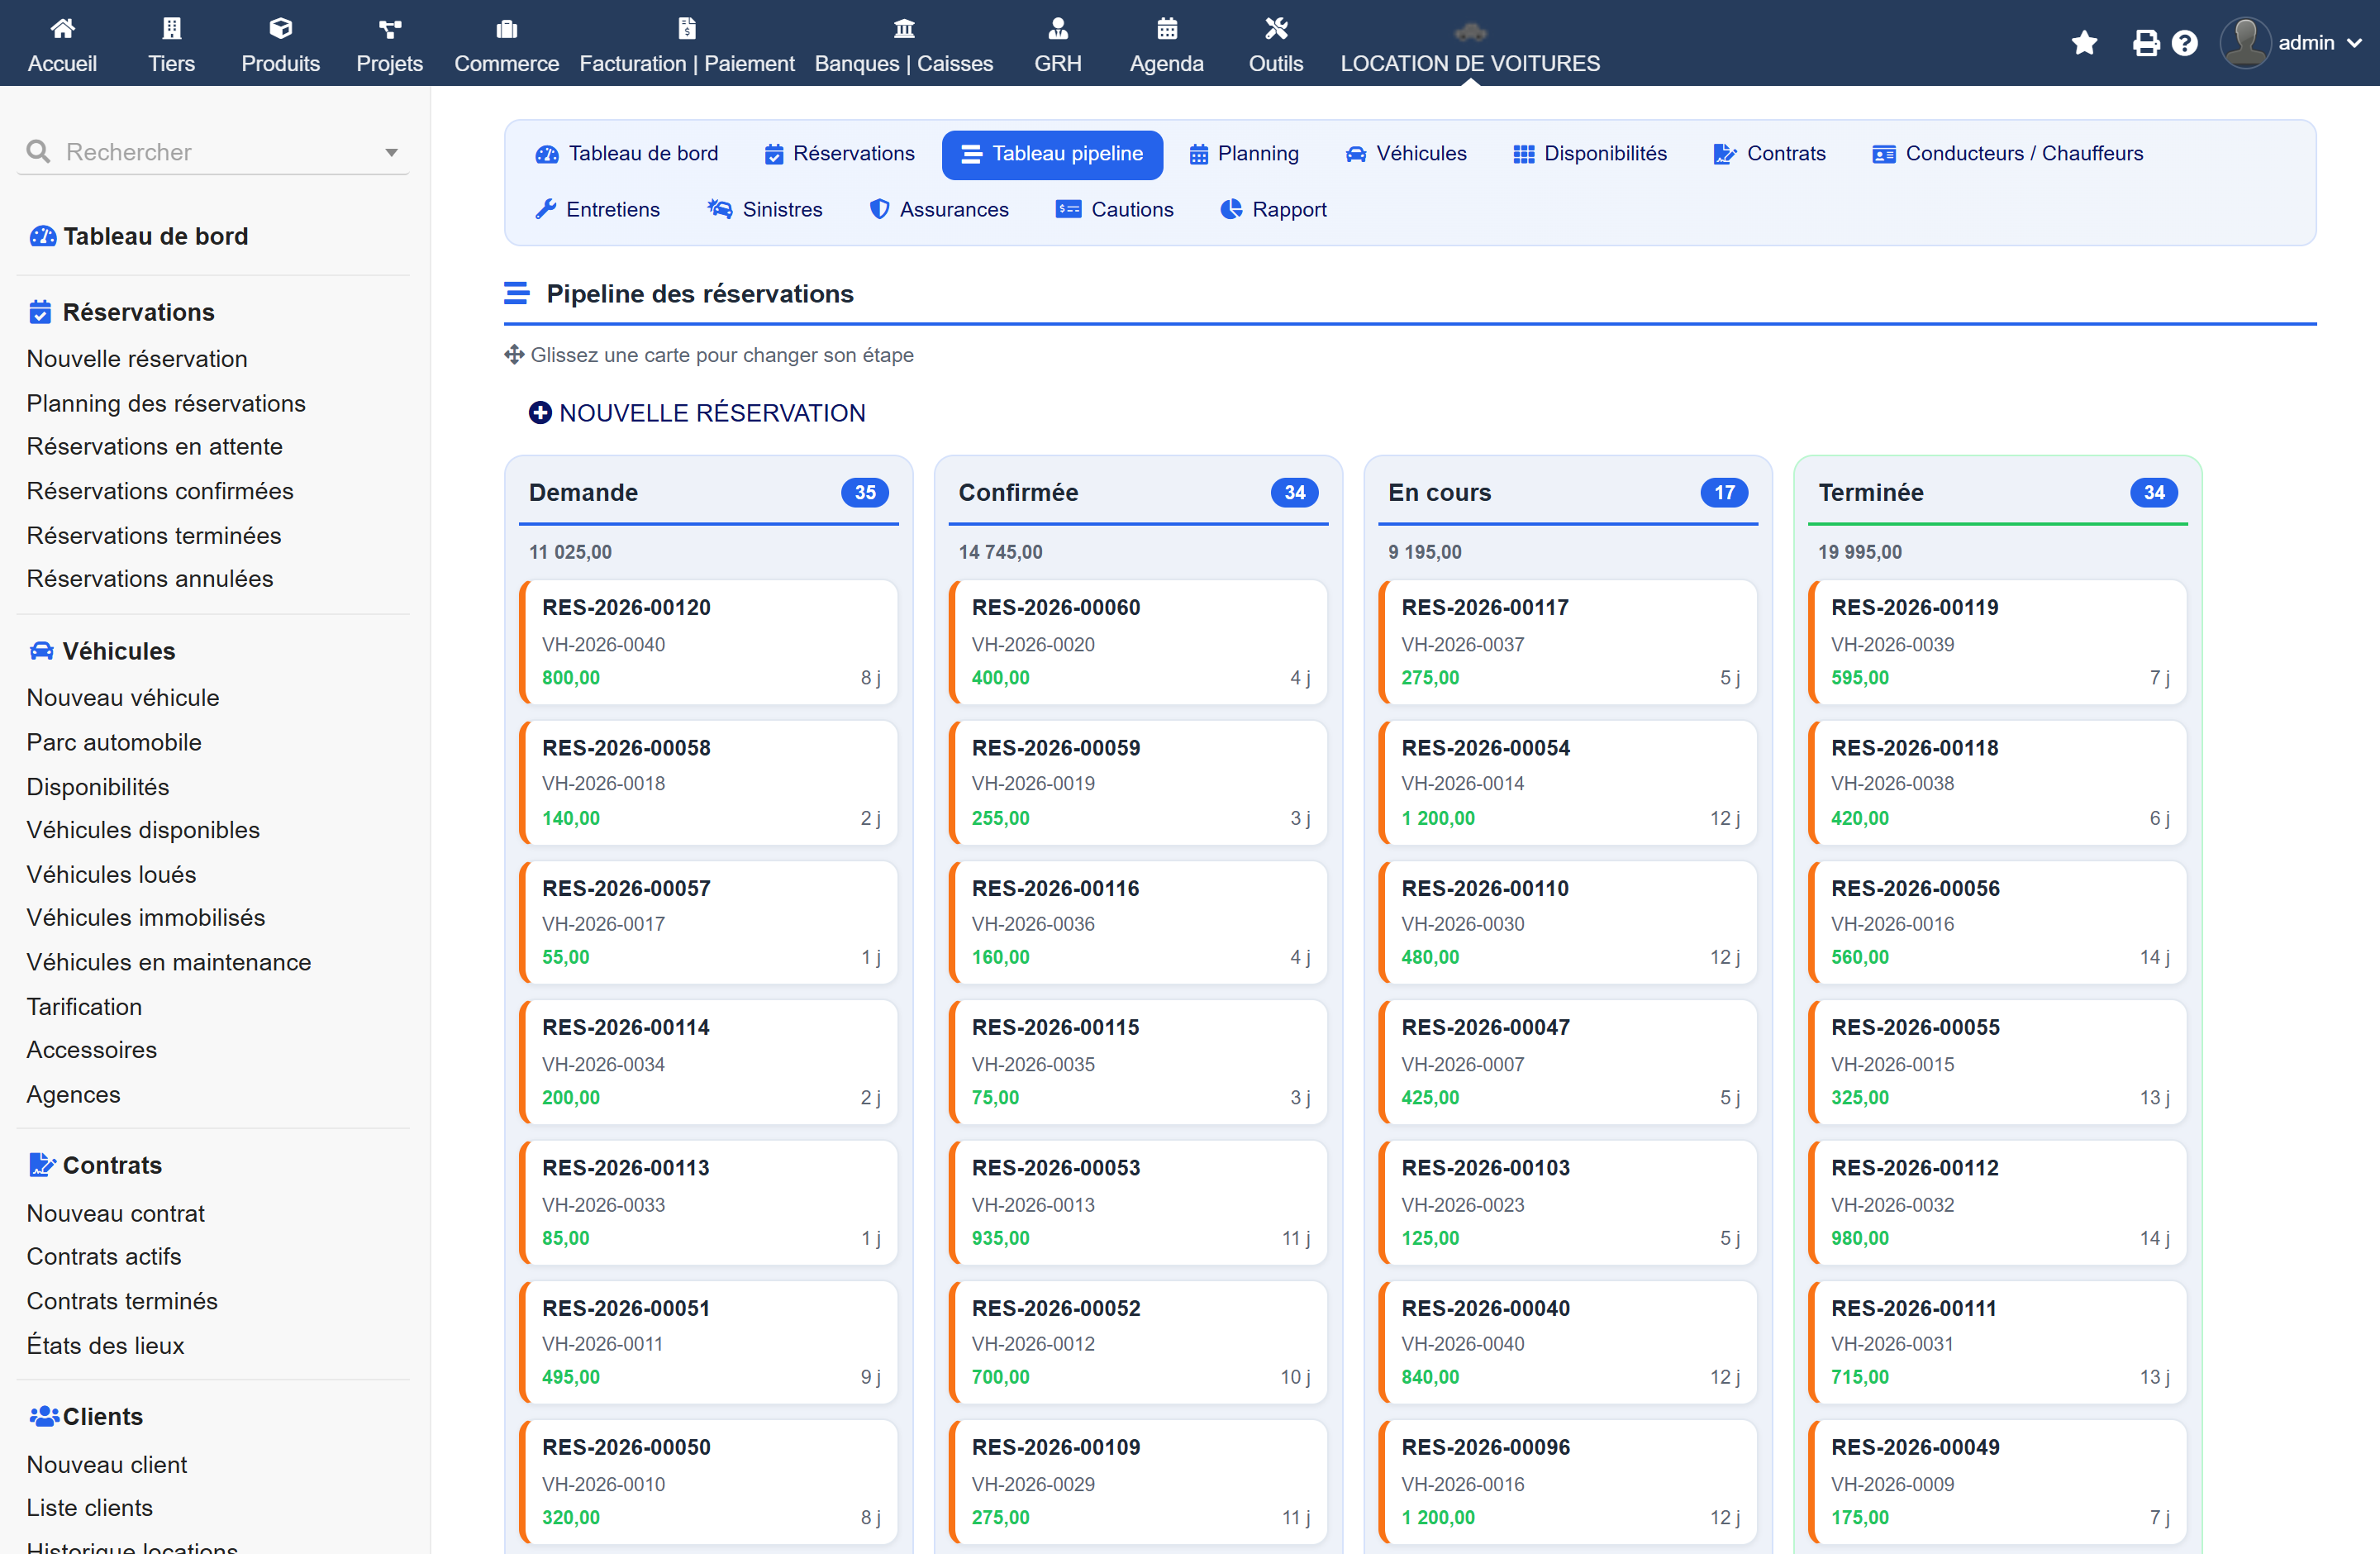
Task: Click the NOUVELLE RÉSERVATION button
Action: coord(697,413)
